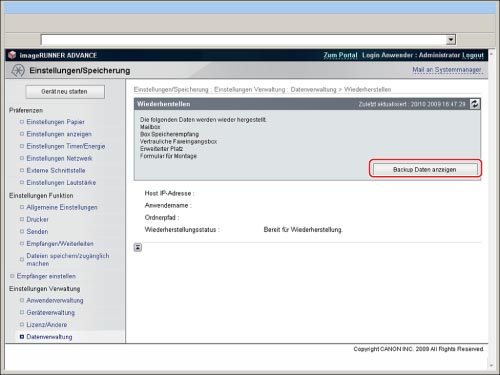Open Geräteverwaltung link
This screenshot has width=500, height=375.
point(50,313)
